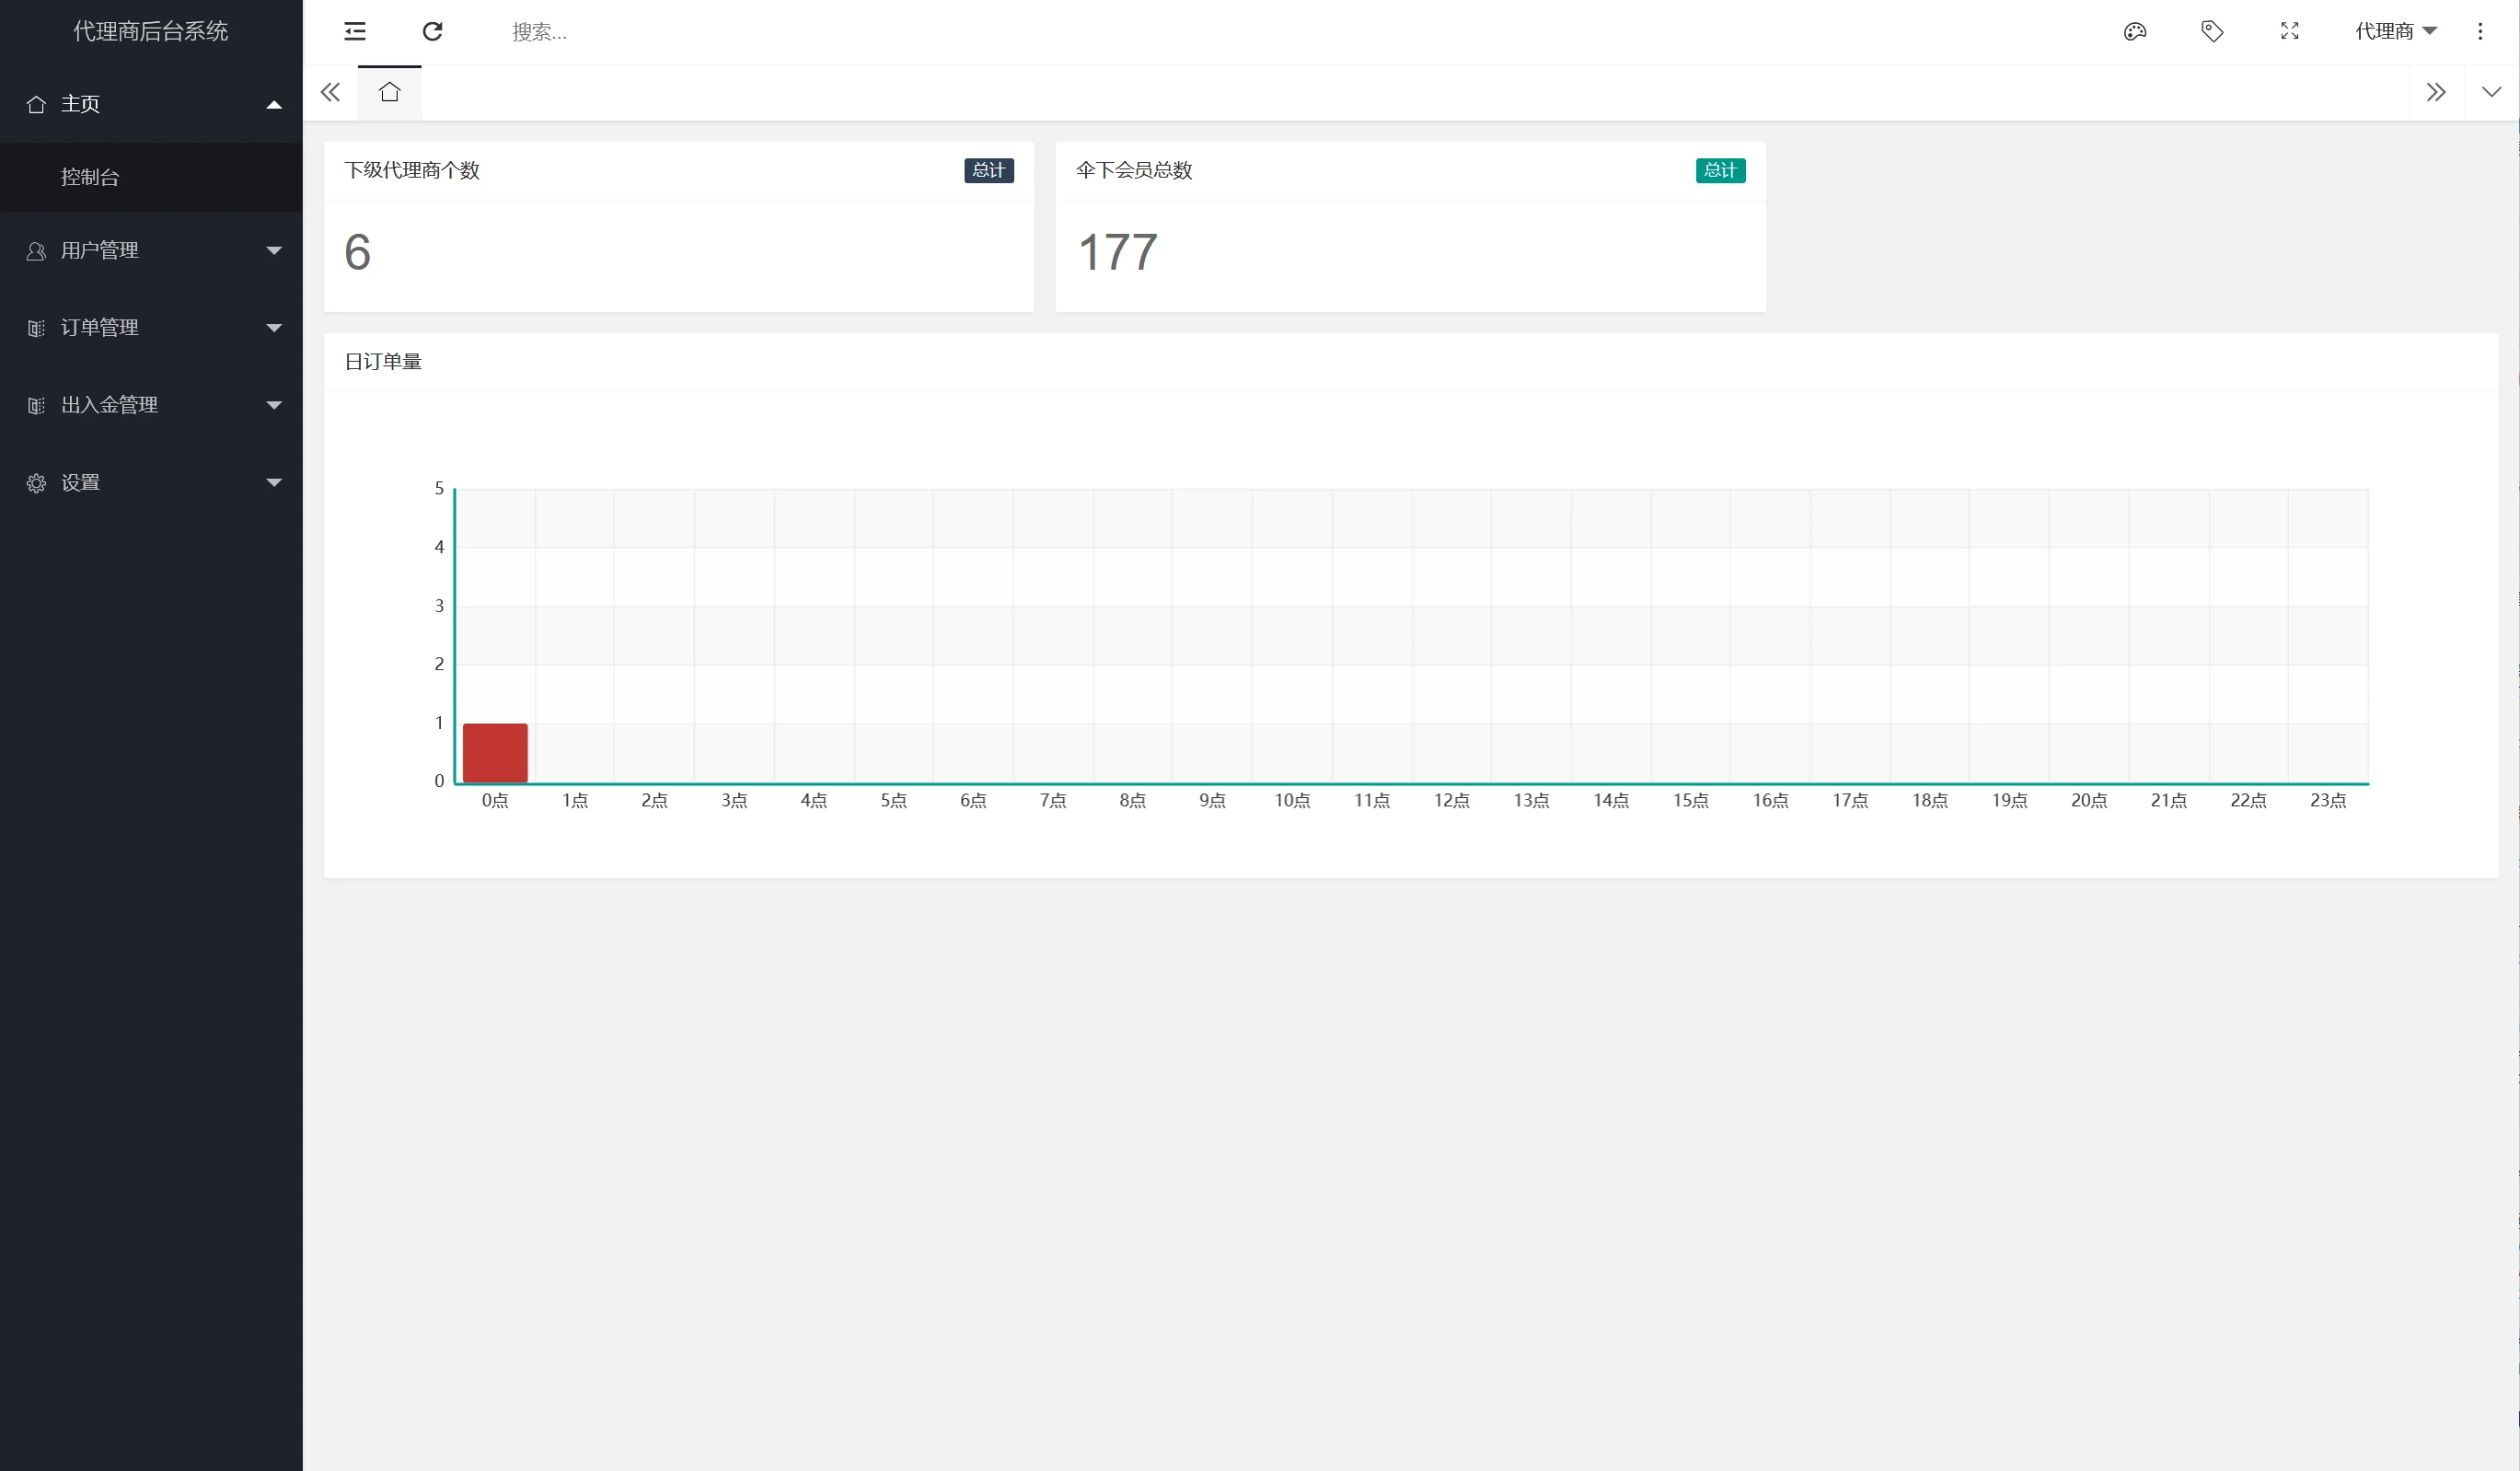Select the home tab icon

[389, 93]
